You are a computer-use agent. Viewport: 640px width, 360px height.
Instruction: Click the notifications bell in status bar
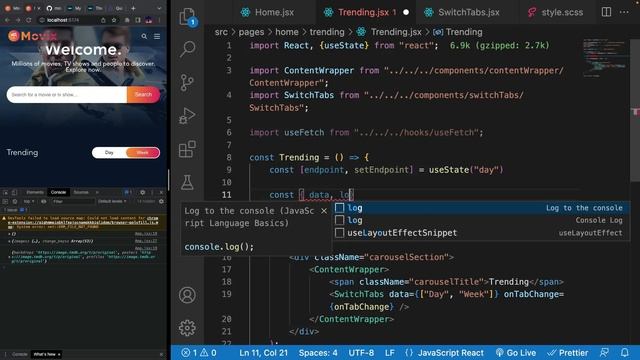click(624, 352)
